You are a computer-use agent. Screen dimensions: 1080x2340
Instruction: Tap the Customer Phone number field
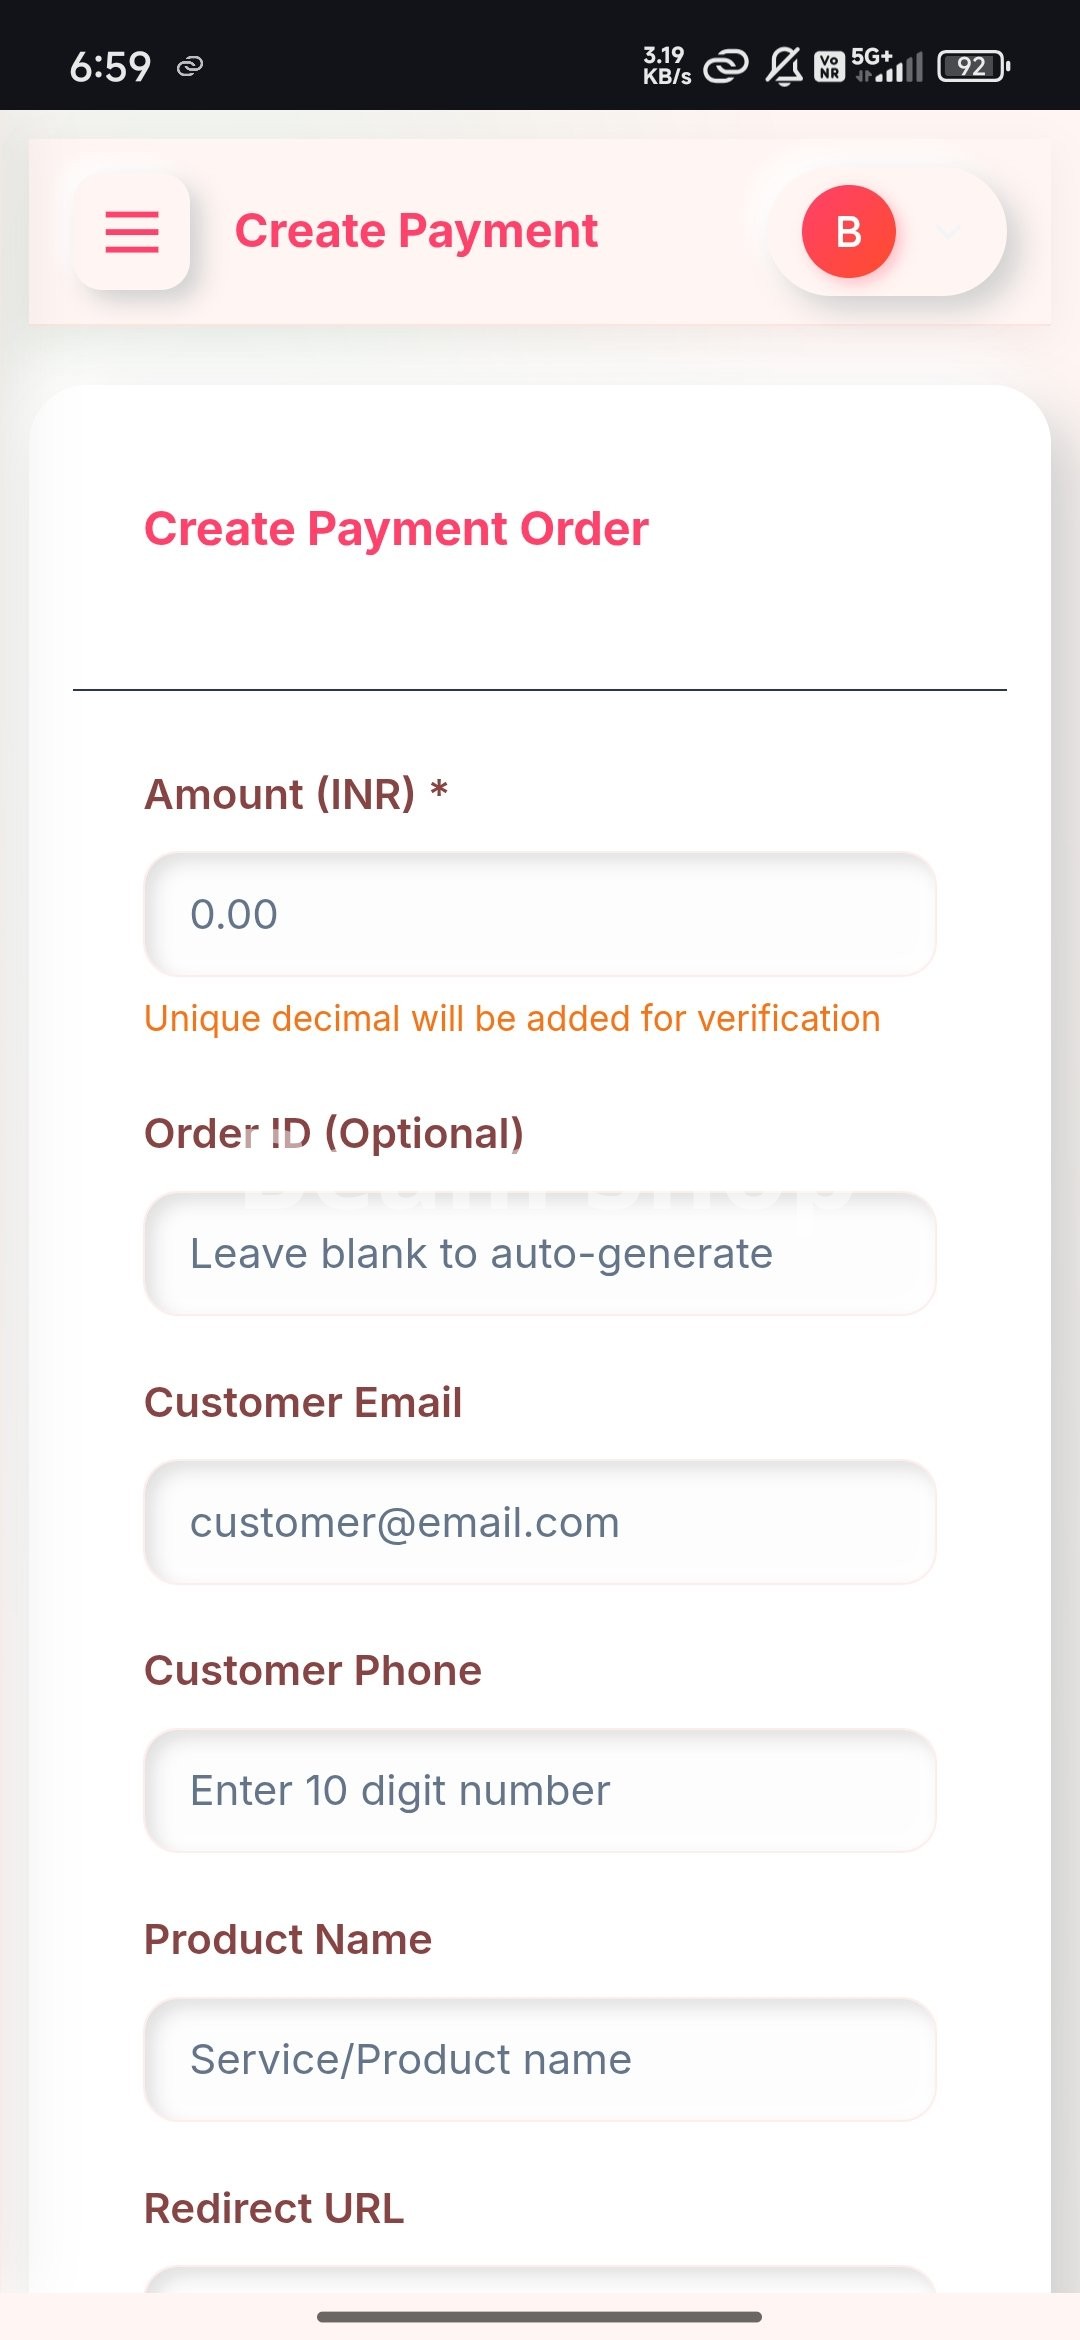pos(540,1790)
